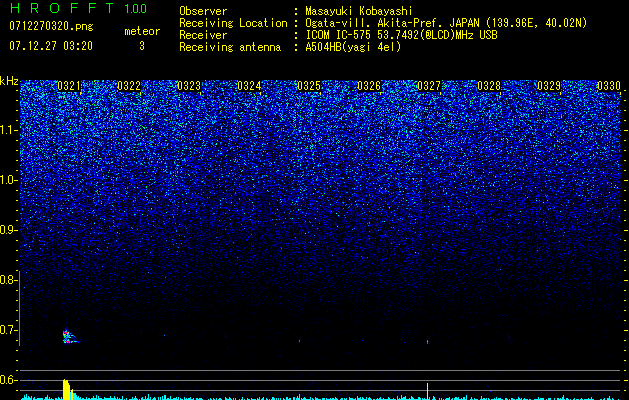Click the 0330 time marker label
The image size is (629, 400).
pos(609,86)
